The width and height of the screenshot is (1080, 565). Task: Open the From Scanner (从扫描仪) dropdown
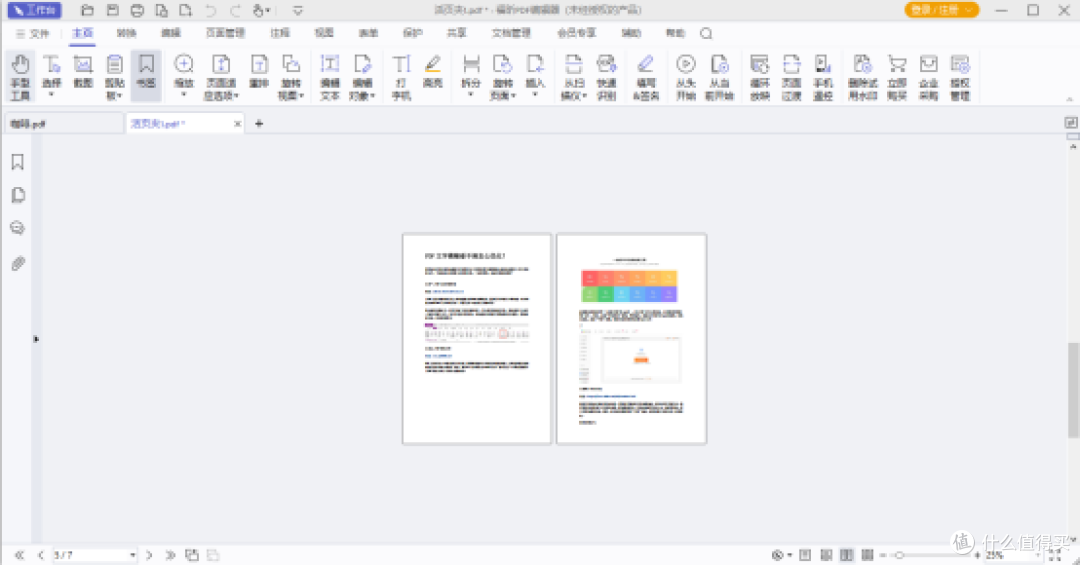pos(574,76)
